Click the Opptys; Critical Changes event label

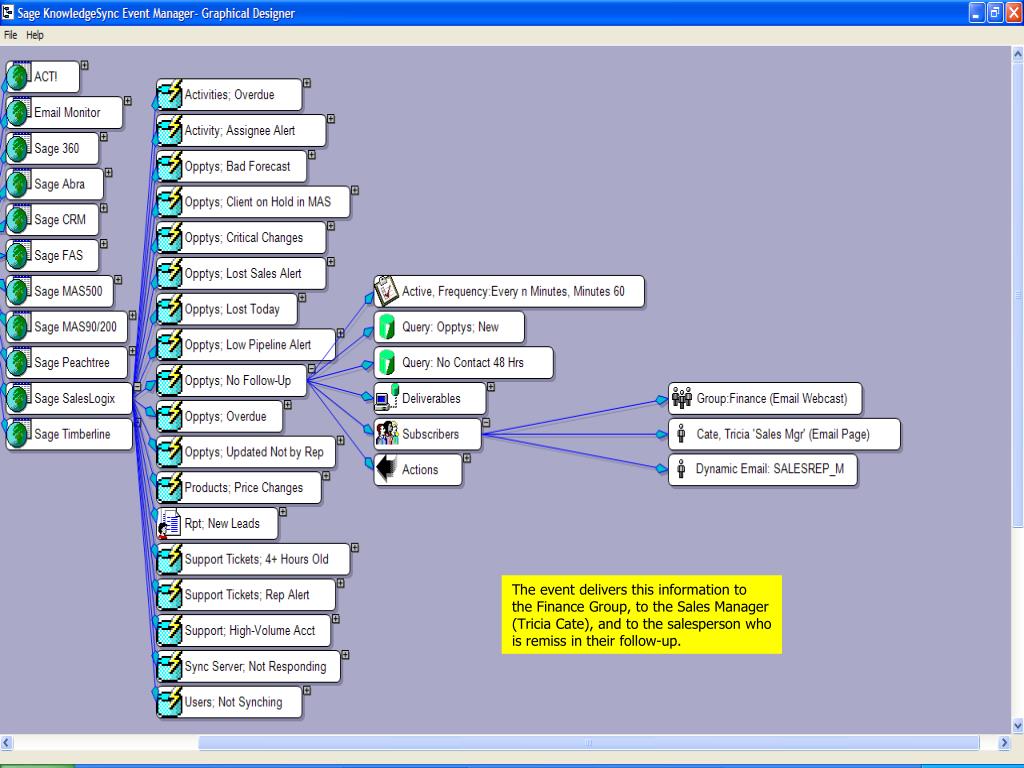tap(244, 238)
